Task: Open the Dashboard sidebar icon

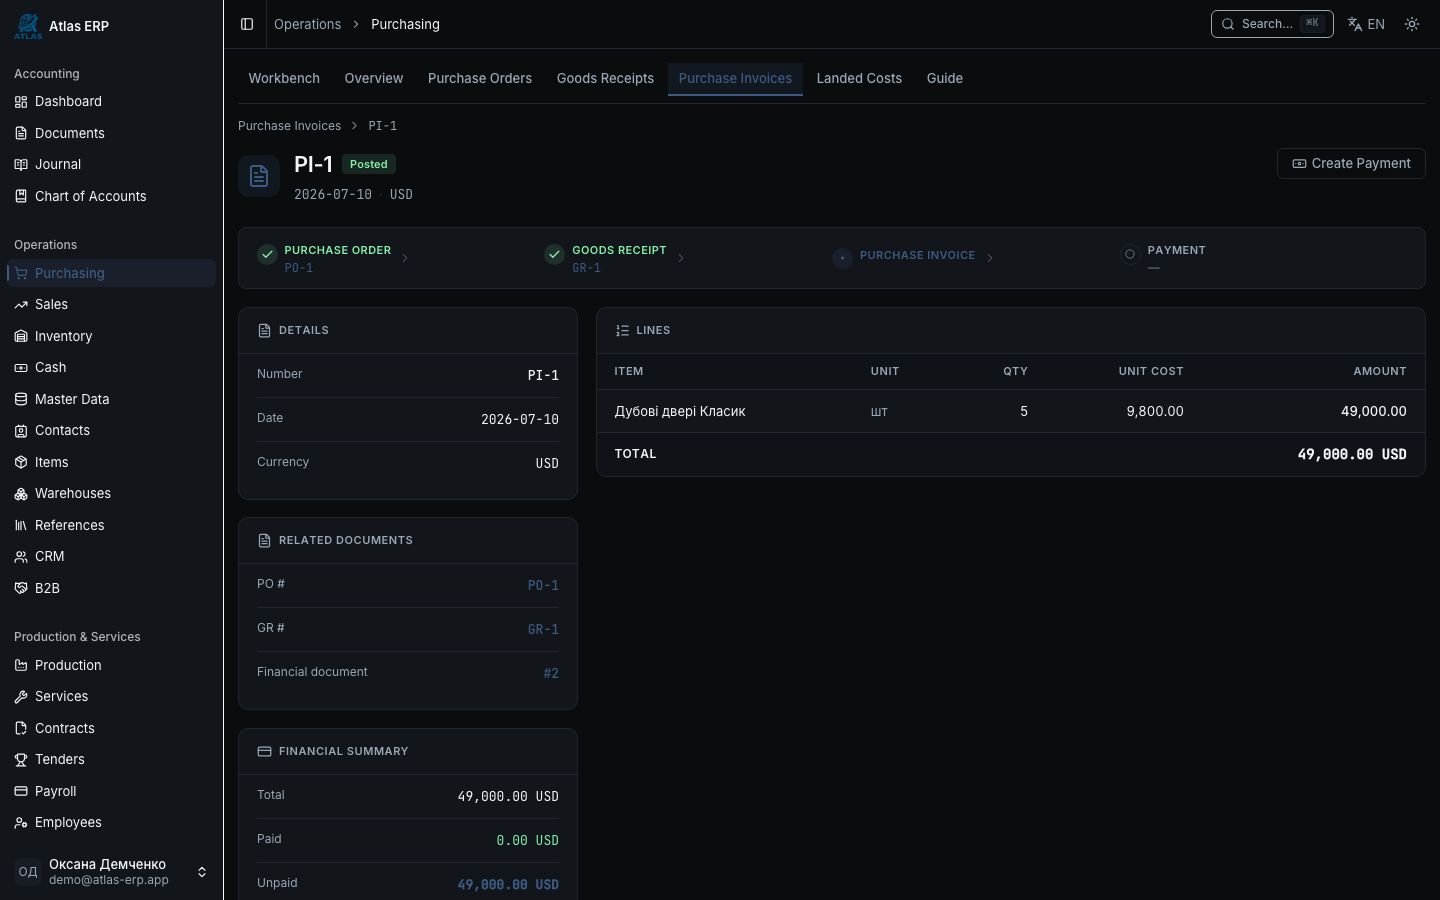Action: tap(21, 102)
